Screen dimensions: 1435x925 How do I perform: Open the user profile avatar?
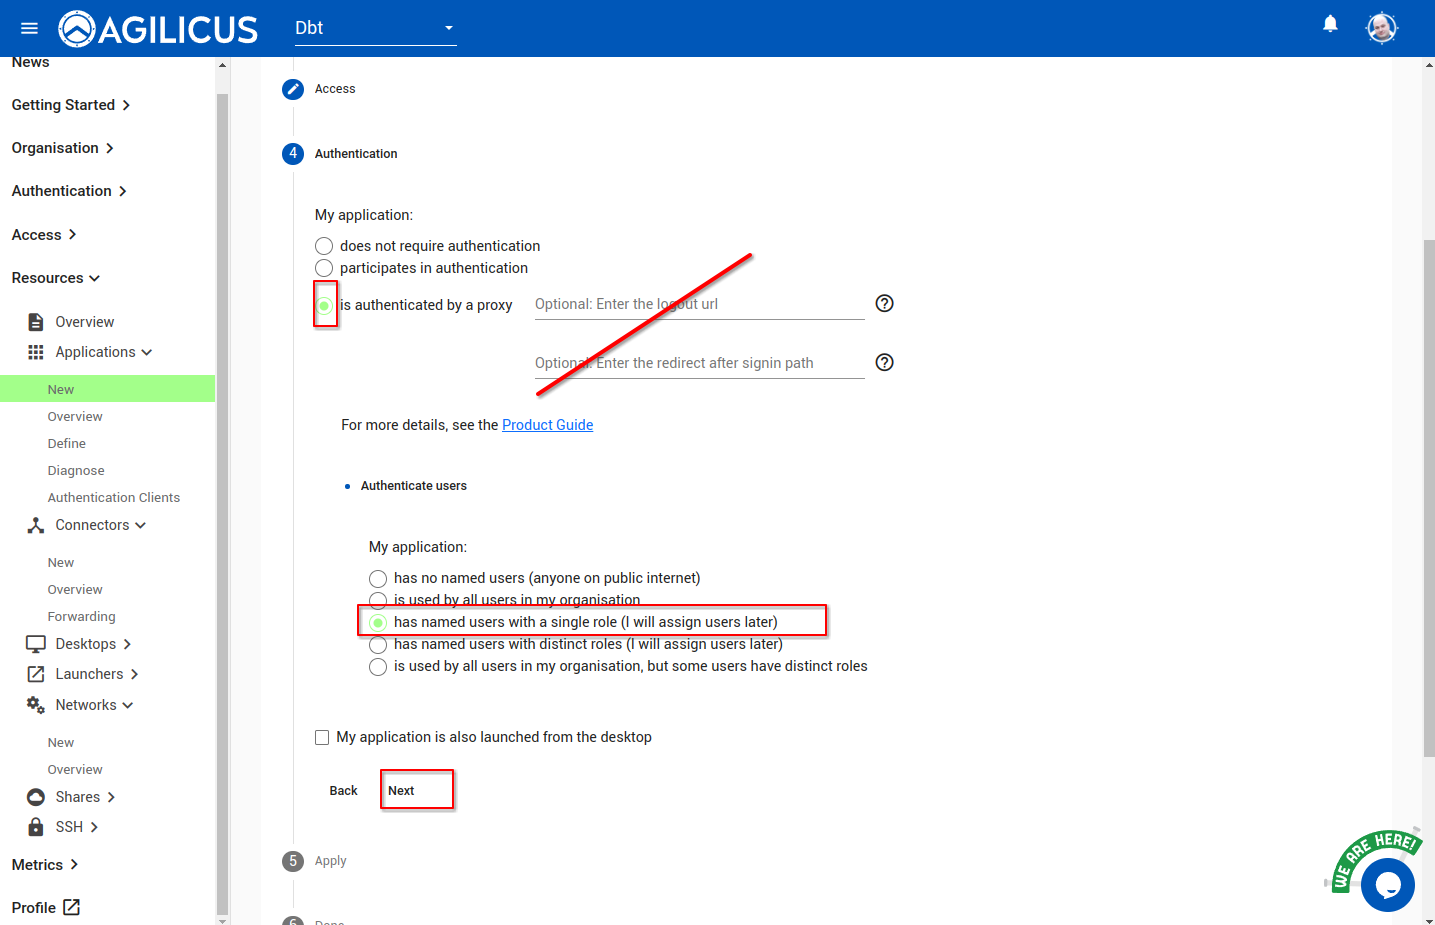(x=1381, y=28)
